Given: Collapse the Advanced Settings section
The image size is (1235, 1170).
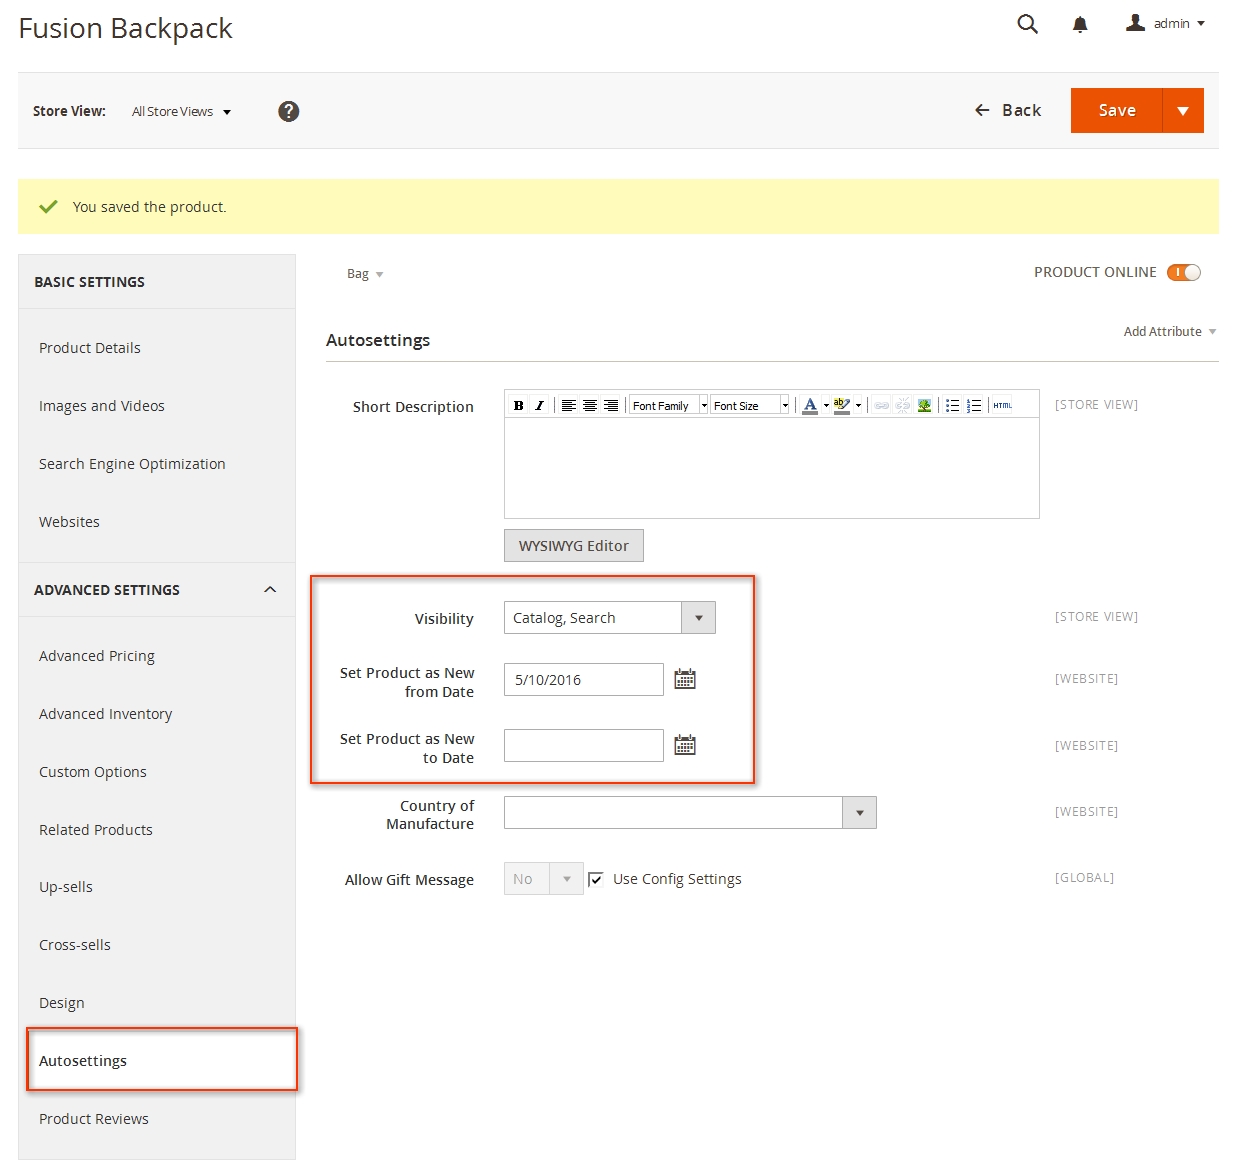Looking at the screenshot, I should [270, 590].
